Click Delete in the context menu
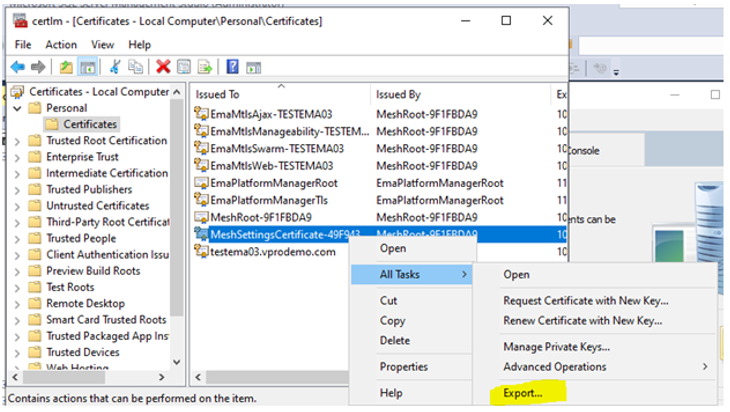Viewport: 730px width, 412px height. point(395,341)
